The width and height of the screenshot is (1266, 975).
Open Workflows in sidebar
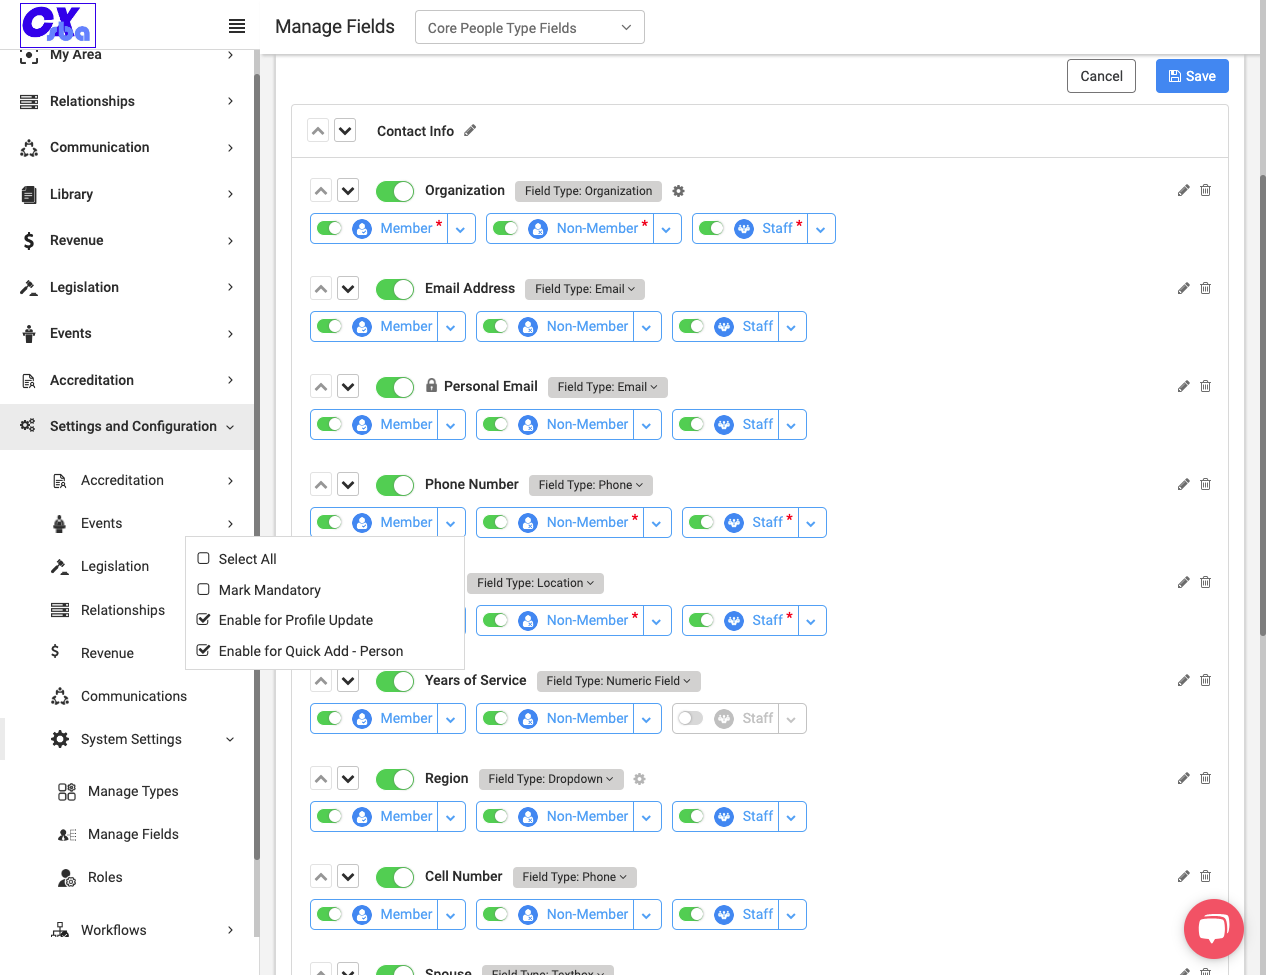[x=144, y=930]
